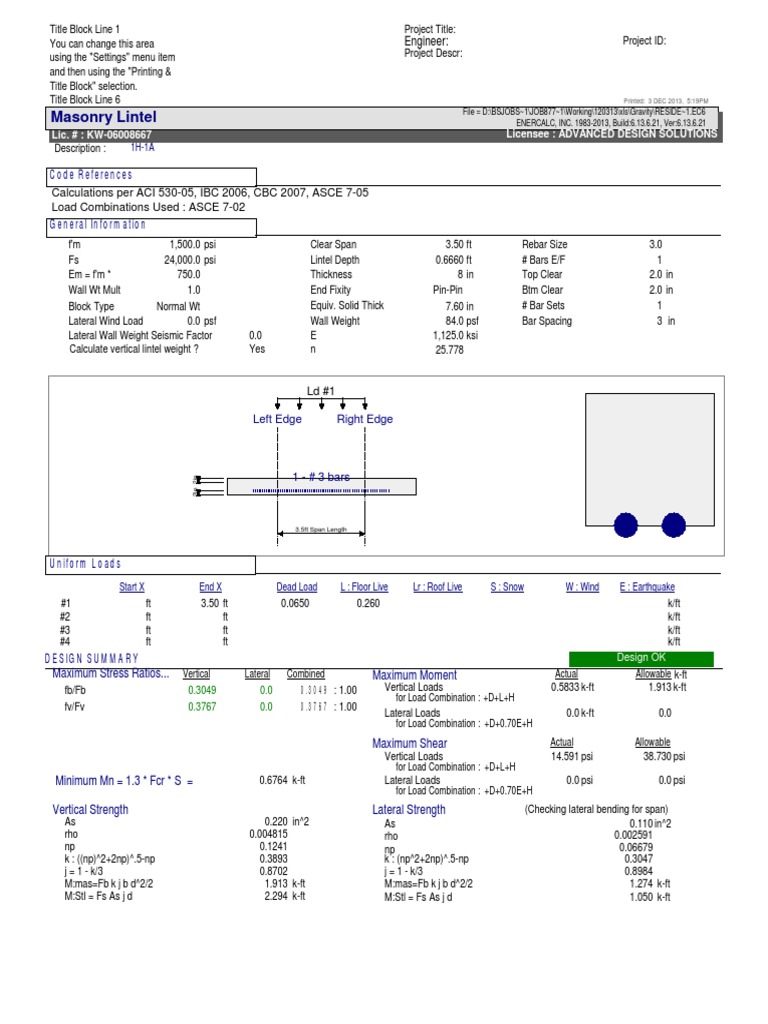
Task: Click the 'Project ID:' label
Action: tap(645, 40)
